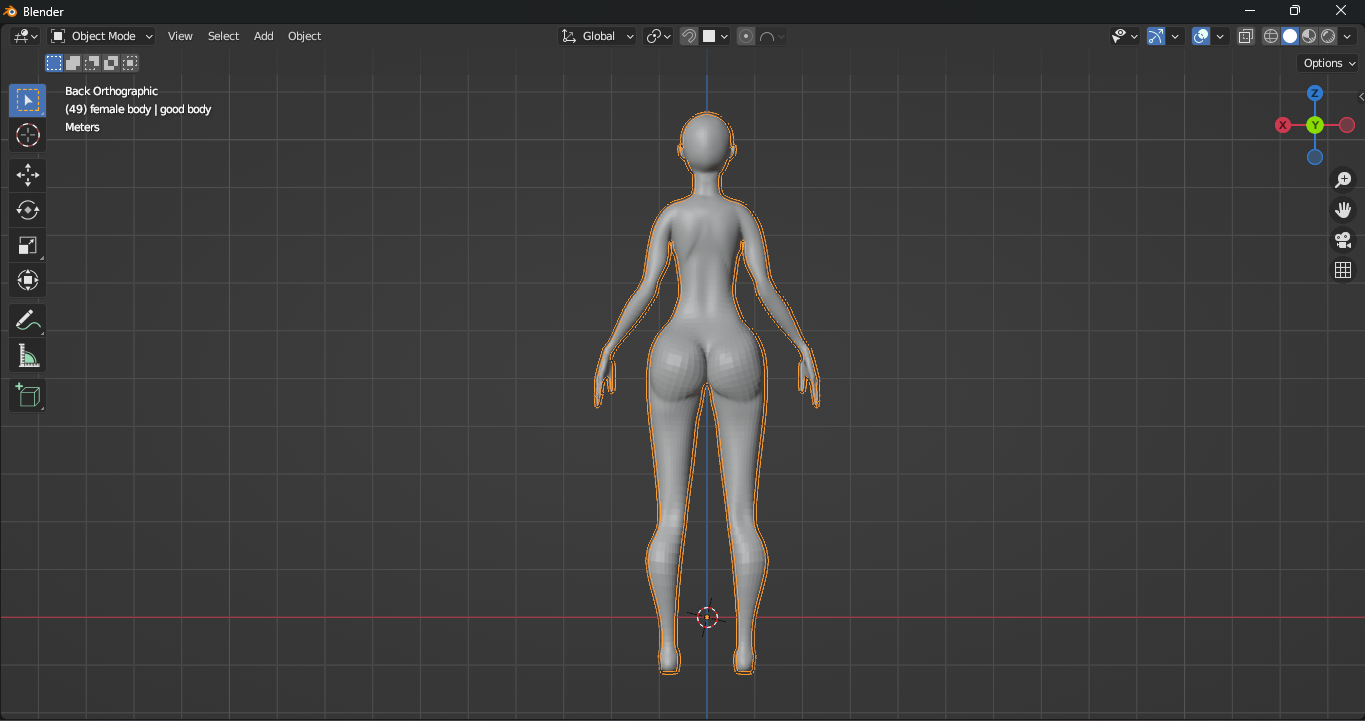Choose the Annotate pencil tool
The image size is (1365, 721).
[x=28, y=321]
